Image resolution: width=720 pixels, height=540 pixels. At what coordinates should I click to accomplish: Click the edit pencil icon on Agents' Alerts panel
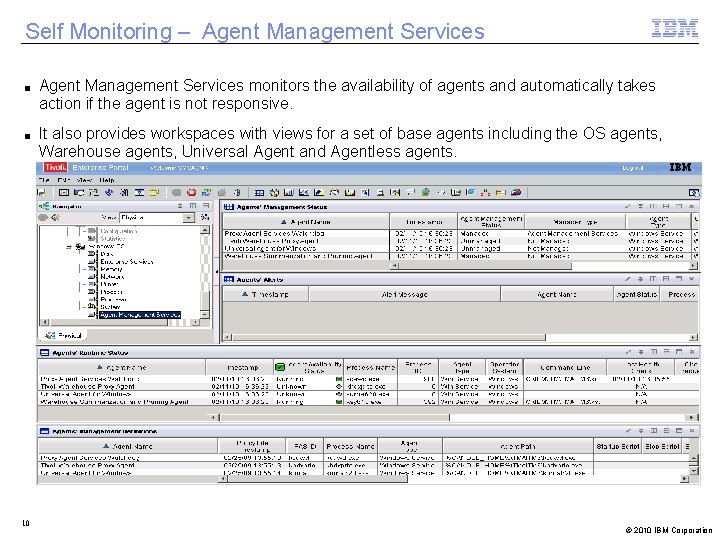pos(628,279)
